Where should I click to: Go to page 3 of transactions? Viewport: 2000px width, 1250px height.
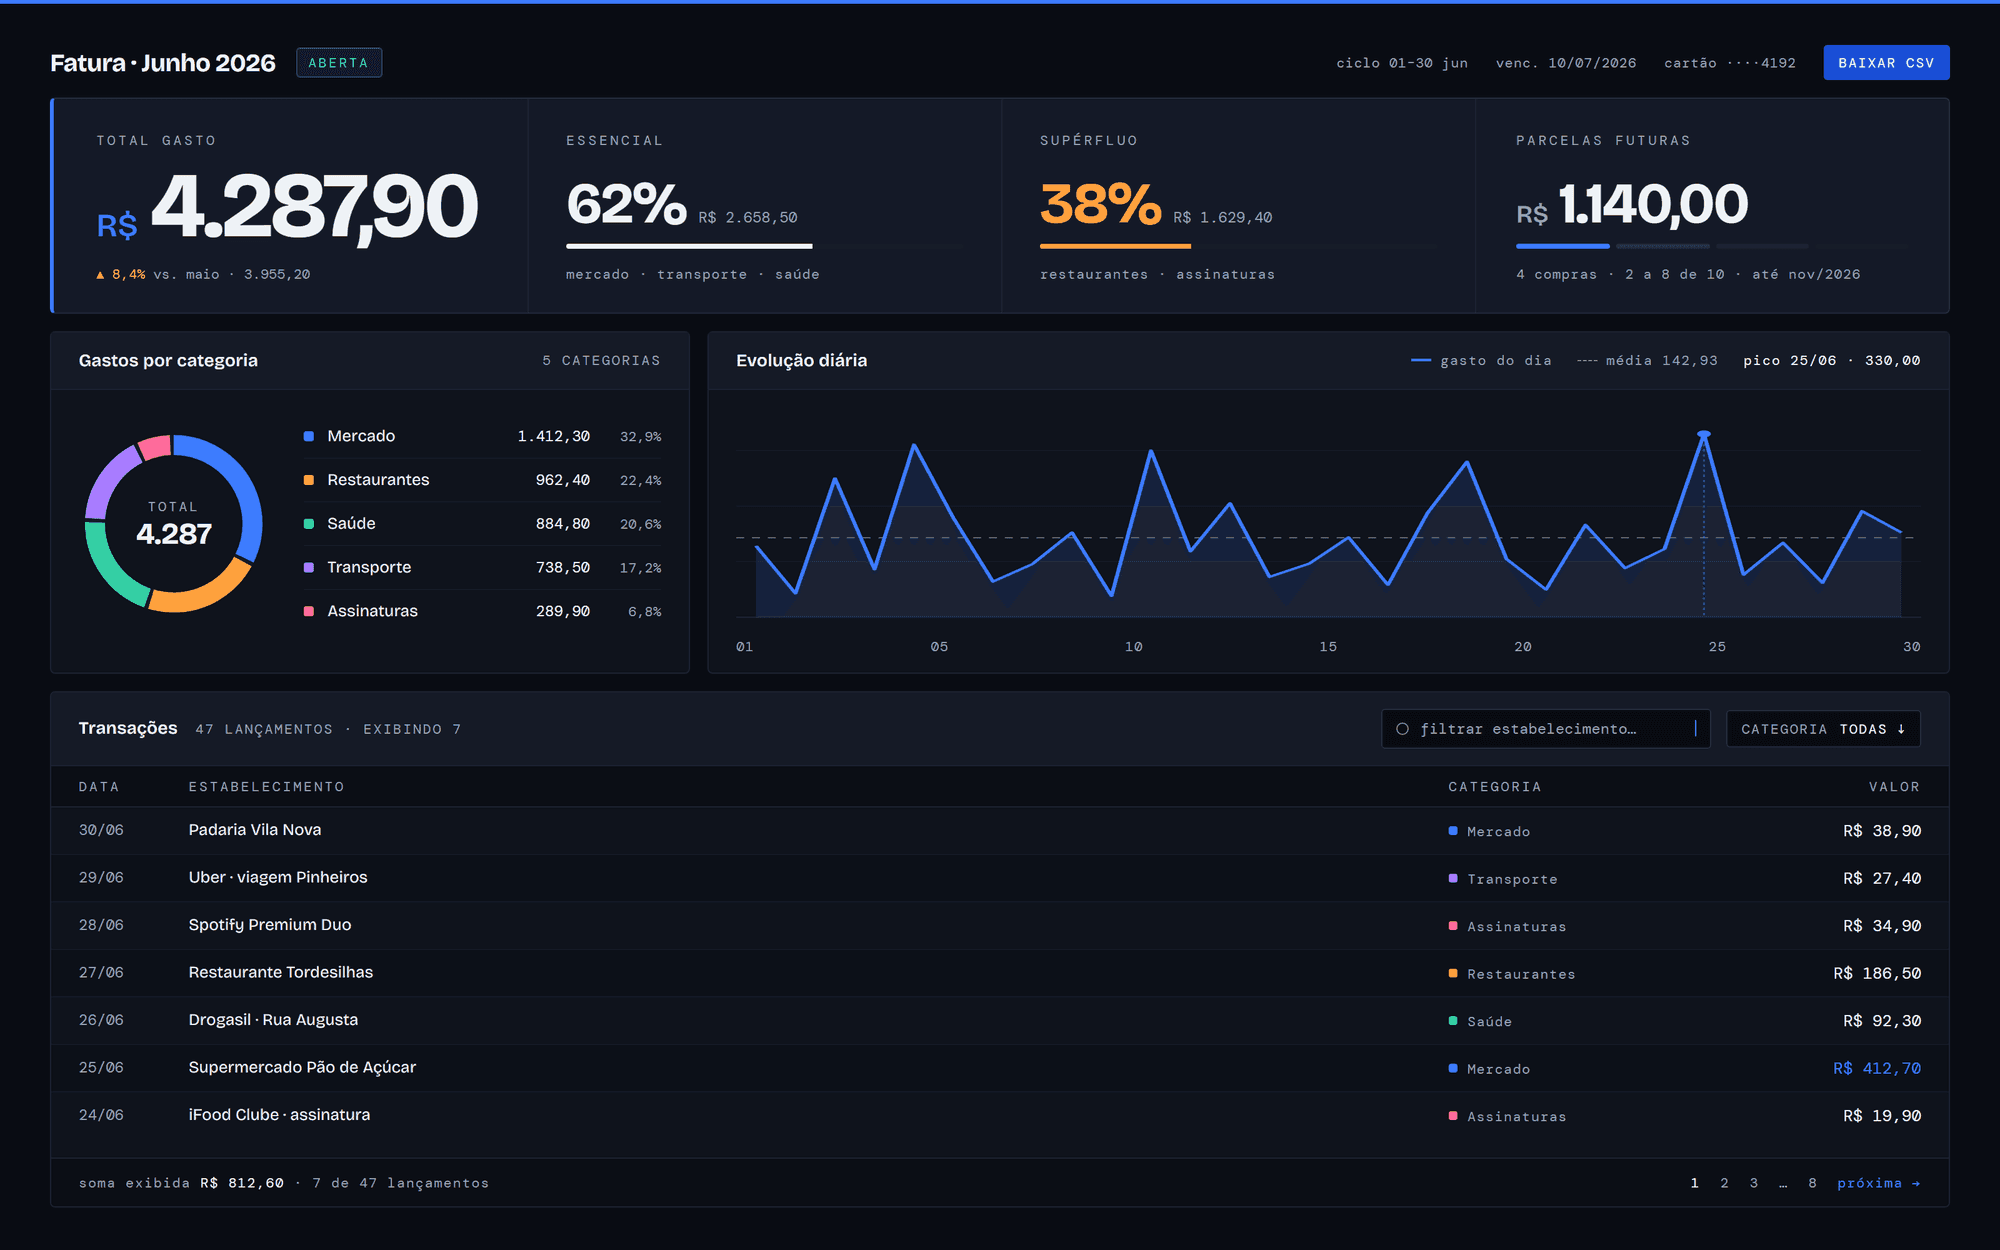[x=1753, y=1183]
